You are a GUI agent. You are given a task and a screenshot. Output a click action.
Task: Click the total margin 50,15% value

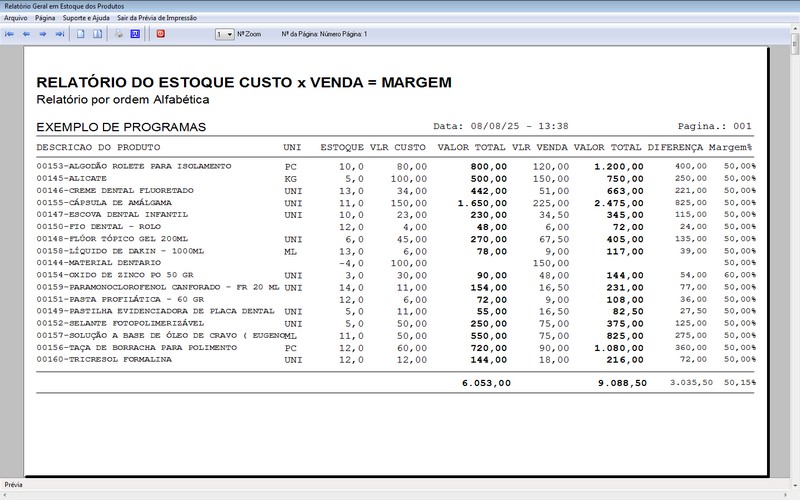pyautogui.click(x=740, y=382)
